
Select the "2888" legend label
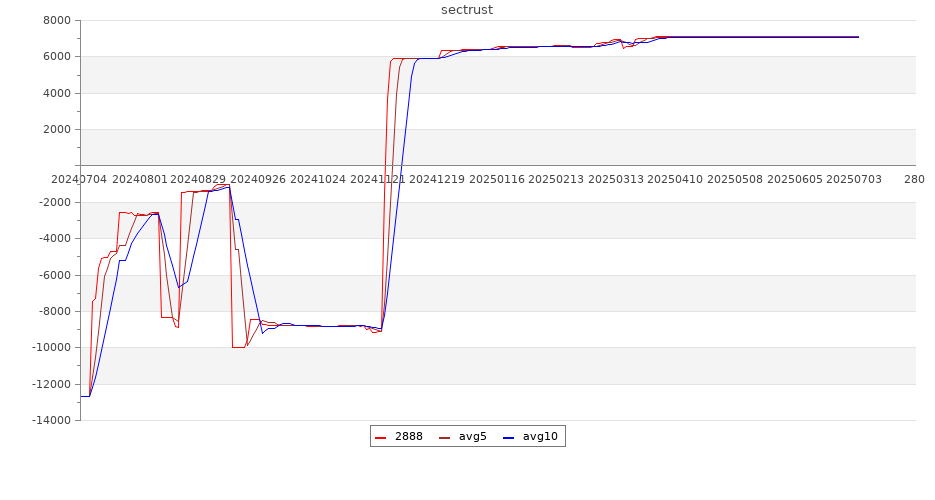point(408,436)
